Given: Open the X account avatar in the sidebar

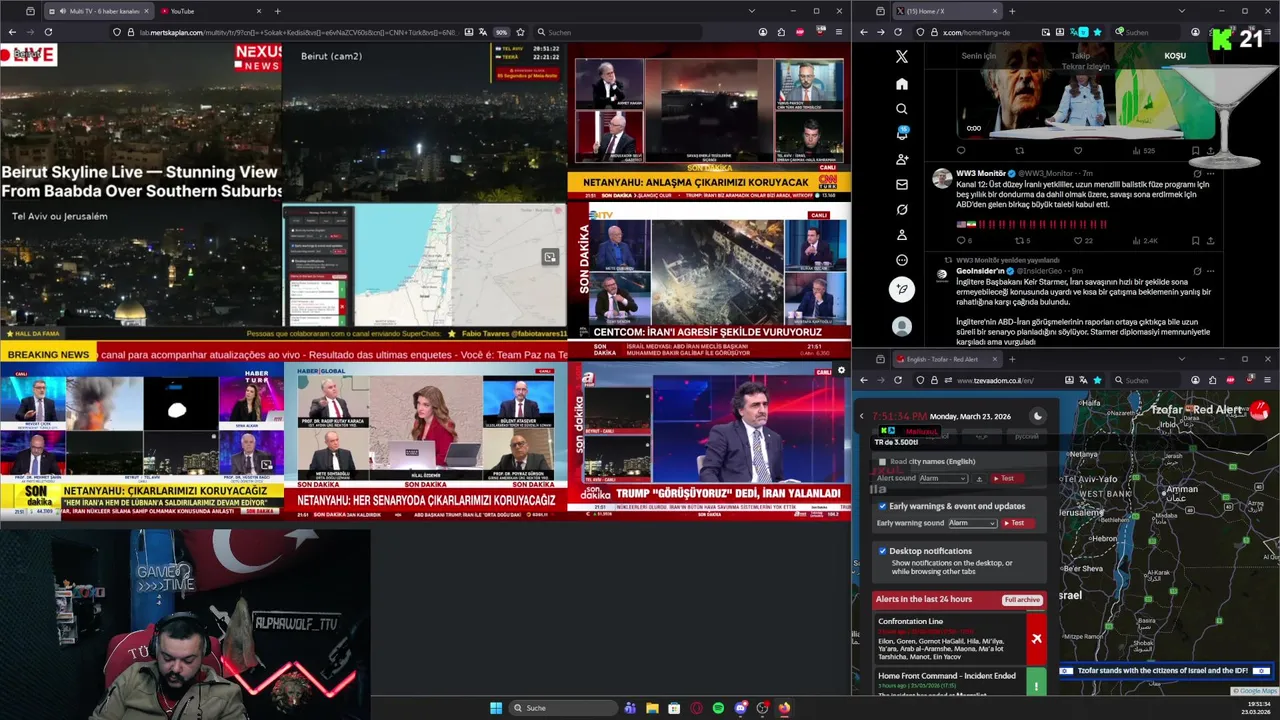Looking at the screenshot, I should point(902,326).
